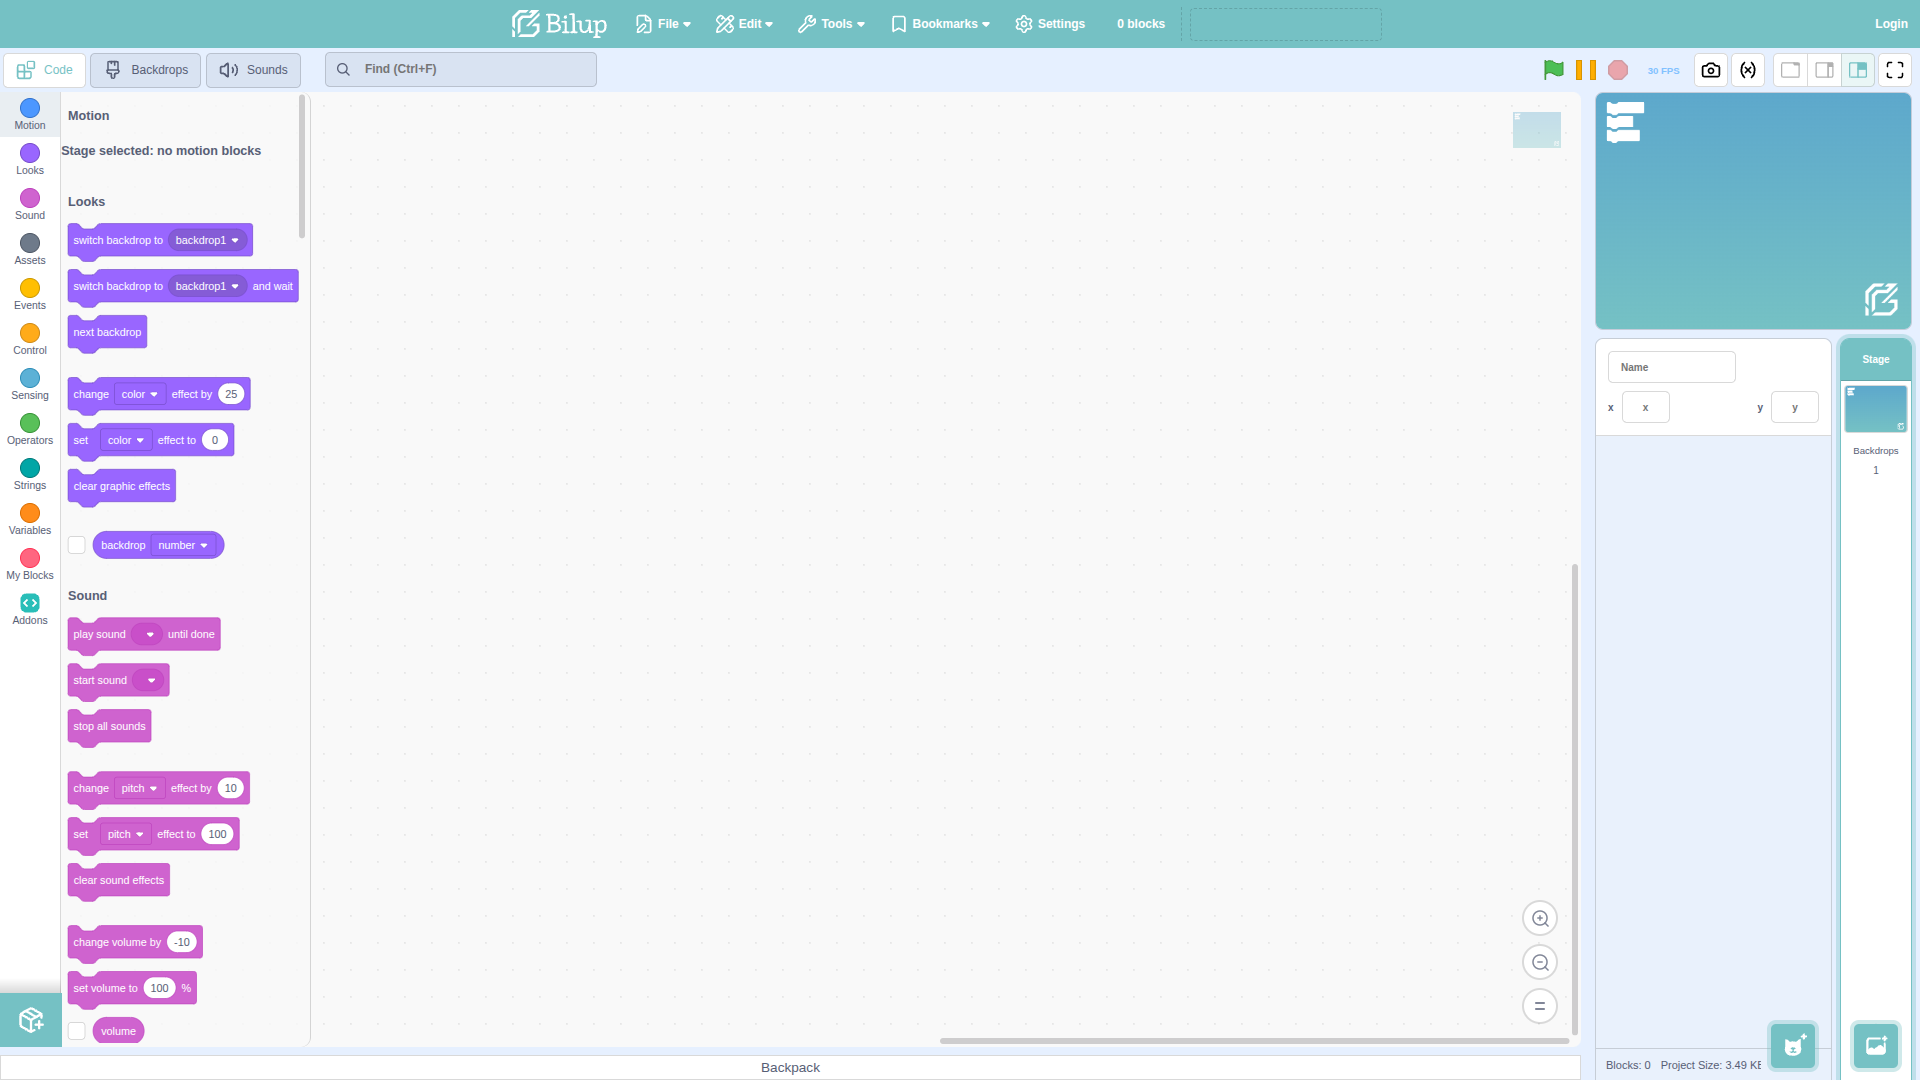The width and height of the screenshot is (1920, 1080).
Task: Switch to the Backdrops tab
Action: coord(146,70)
